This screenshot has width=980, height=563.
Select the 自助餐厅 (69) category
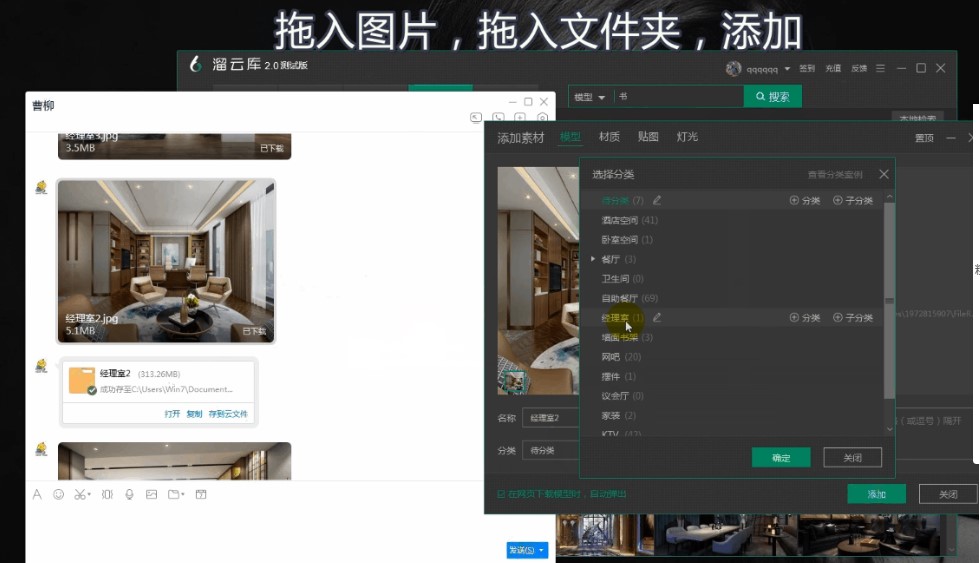[x=629, y=298]
